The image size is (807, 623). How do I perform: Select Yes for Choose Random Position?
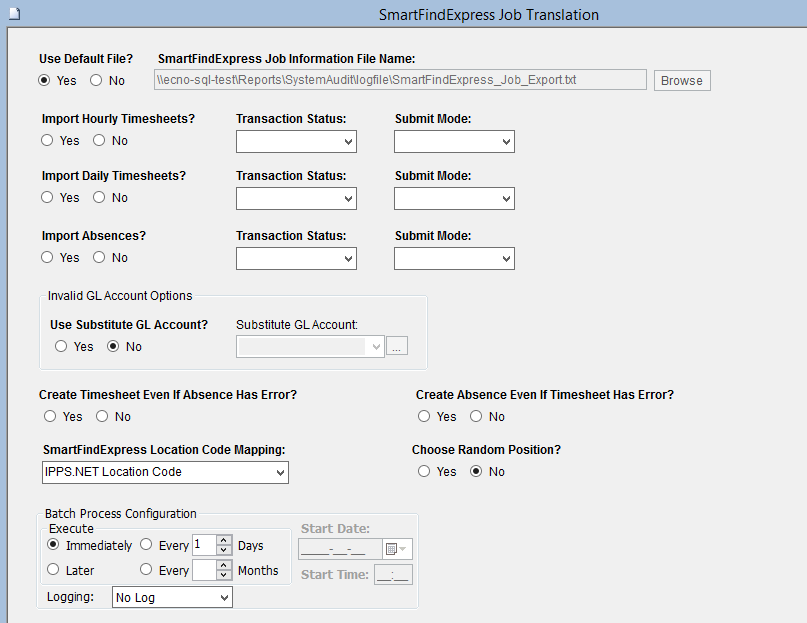click(x=424, y=471)
